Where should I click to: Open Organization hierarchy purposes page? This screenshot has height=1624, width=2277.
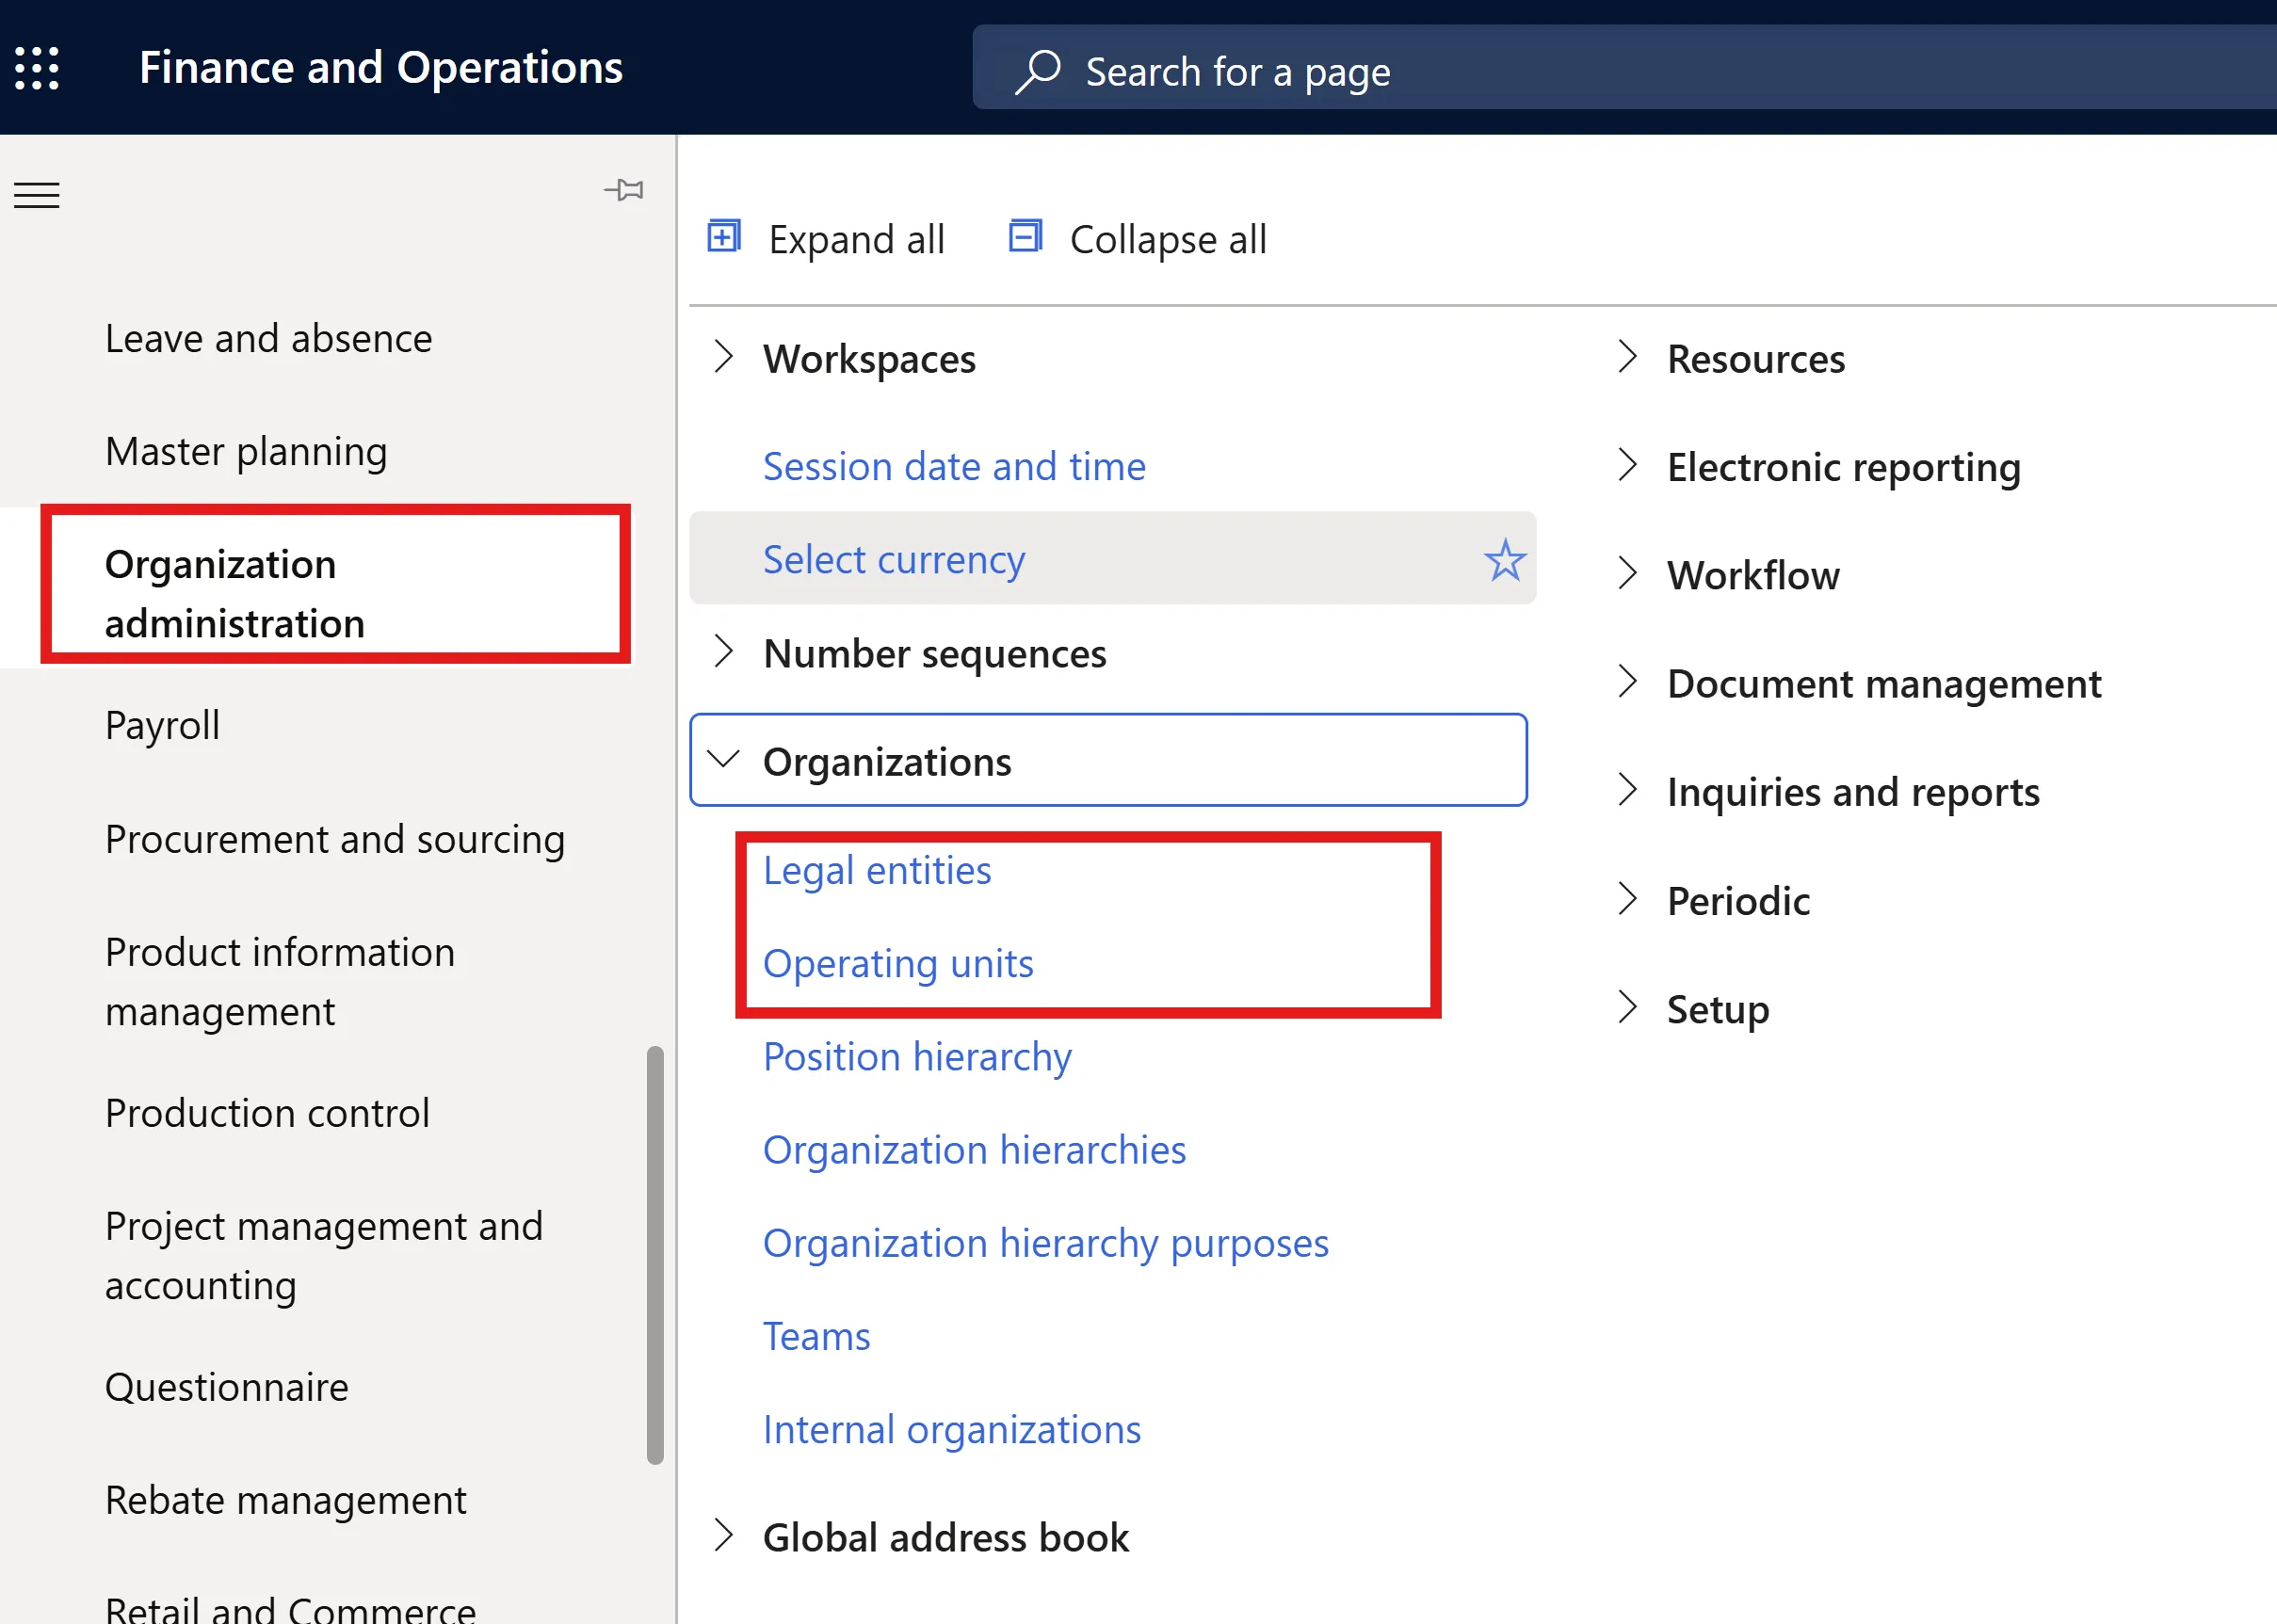[x=1046, y=1243]
